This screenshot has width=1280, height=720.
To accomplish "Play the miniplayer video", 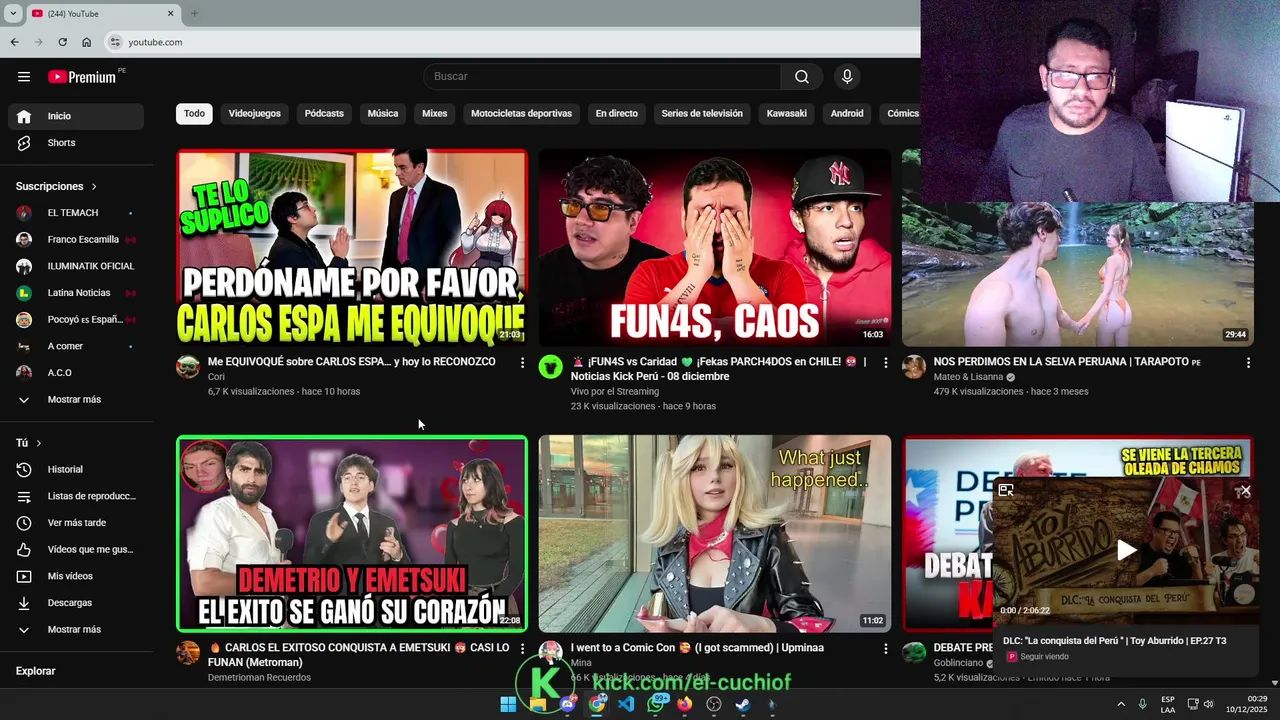I will pyautogui.click(x=1126, y=550).
